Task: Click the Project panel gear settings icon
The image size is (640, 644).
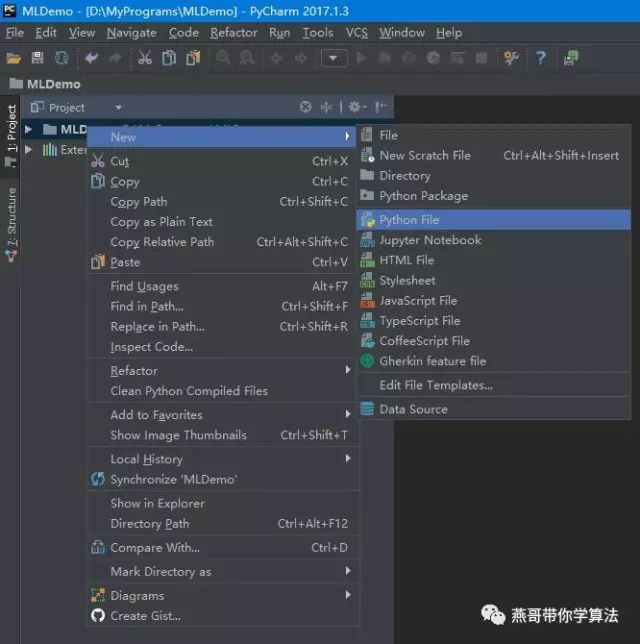Action: pos(357,107)
